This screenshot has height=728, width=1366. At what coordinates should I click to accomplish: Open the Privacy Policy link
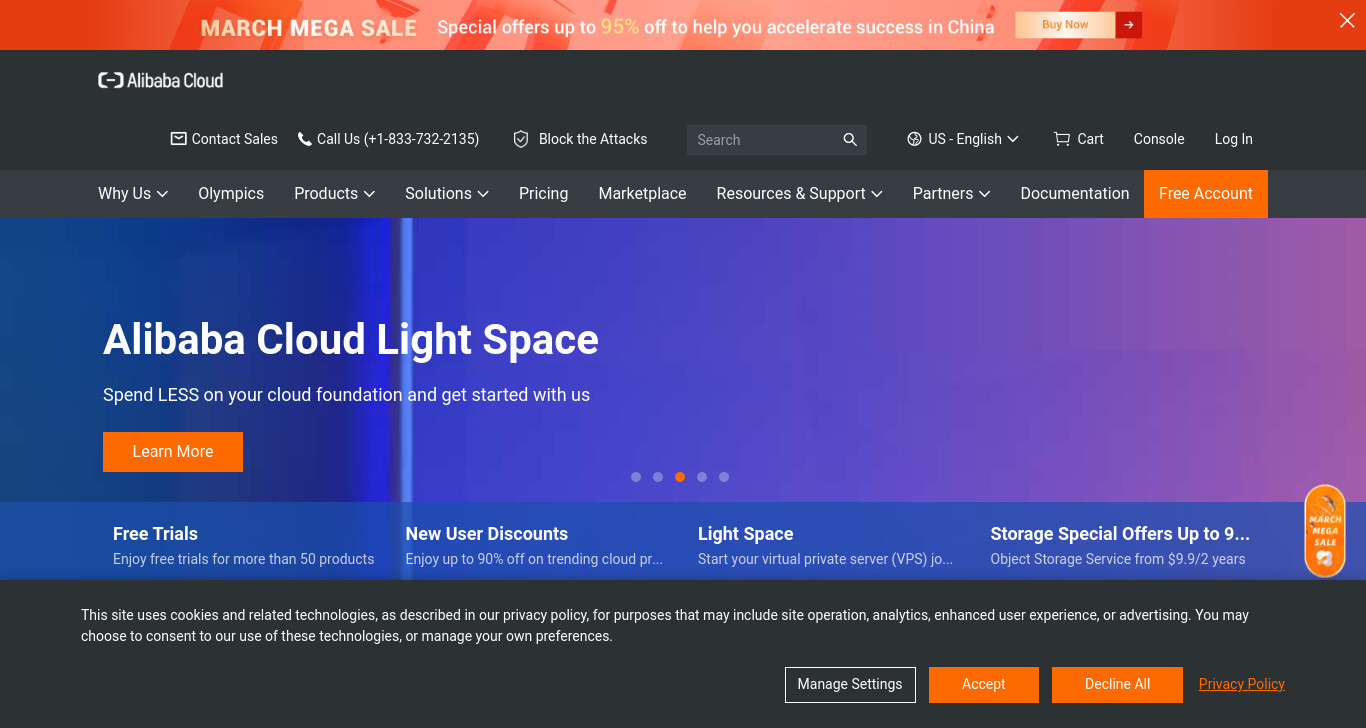coord(1242,684)
